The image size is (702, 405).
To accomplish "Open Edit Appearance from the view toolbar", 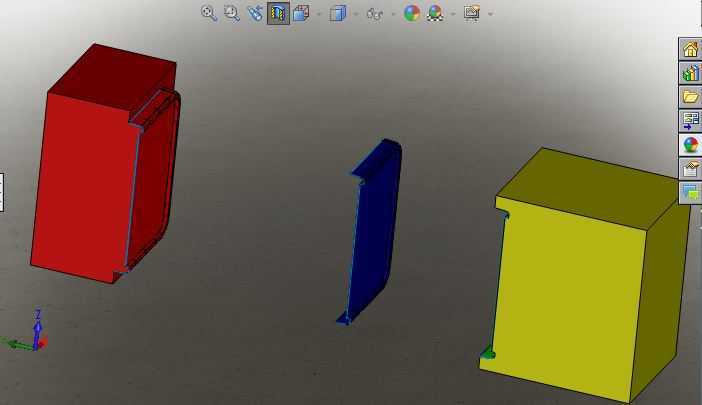I will (411, 13).
